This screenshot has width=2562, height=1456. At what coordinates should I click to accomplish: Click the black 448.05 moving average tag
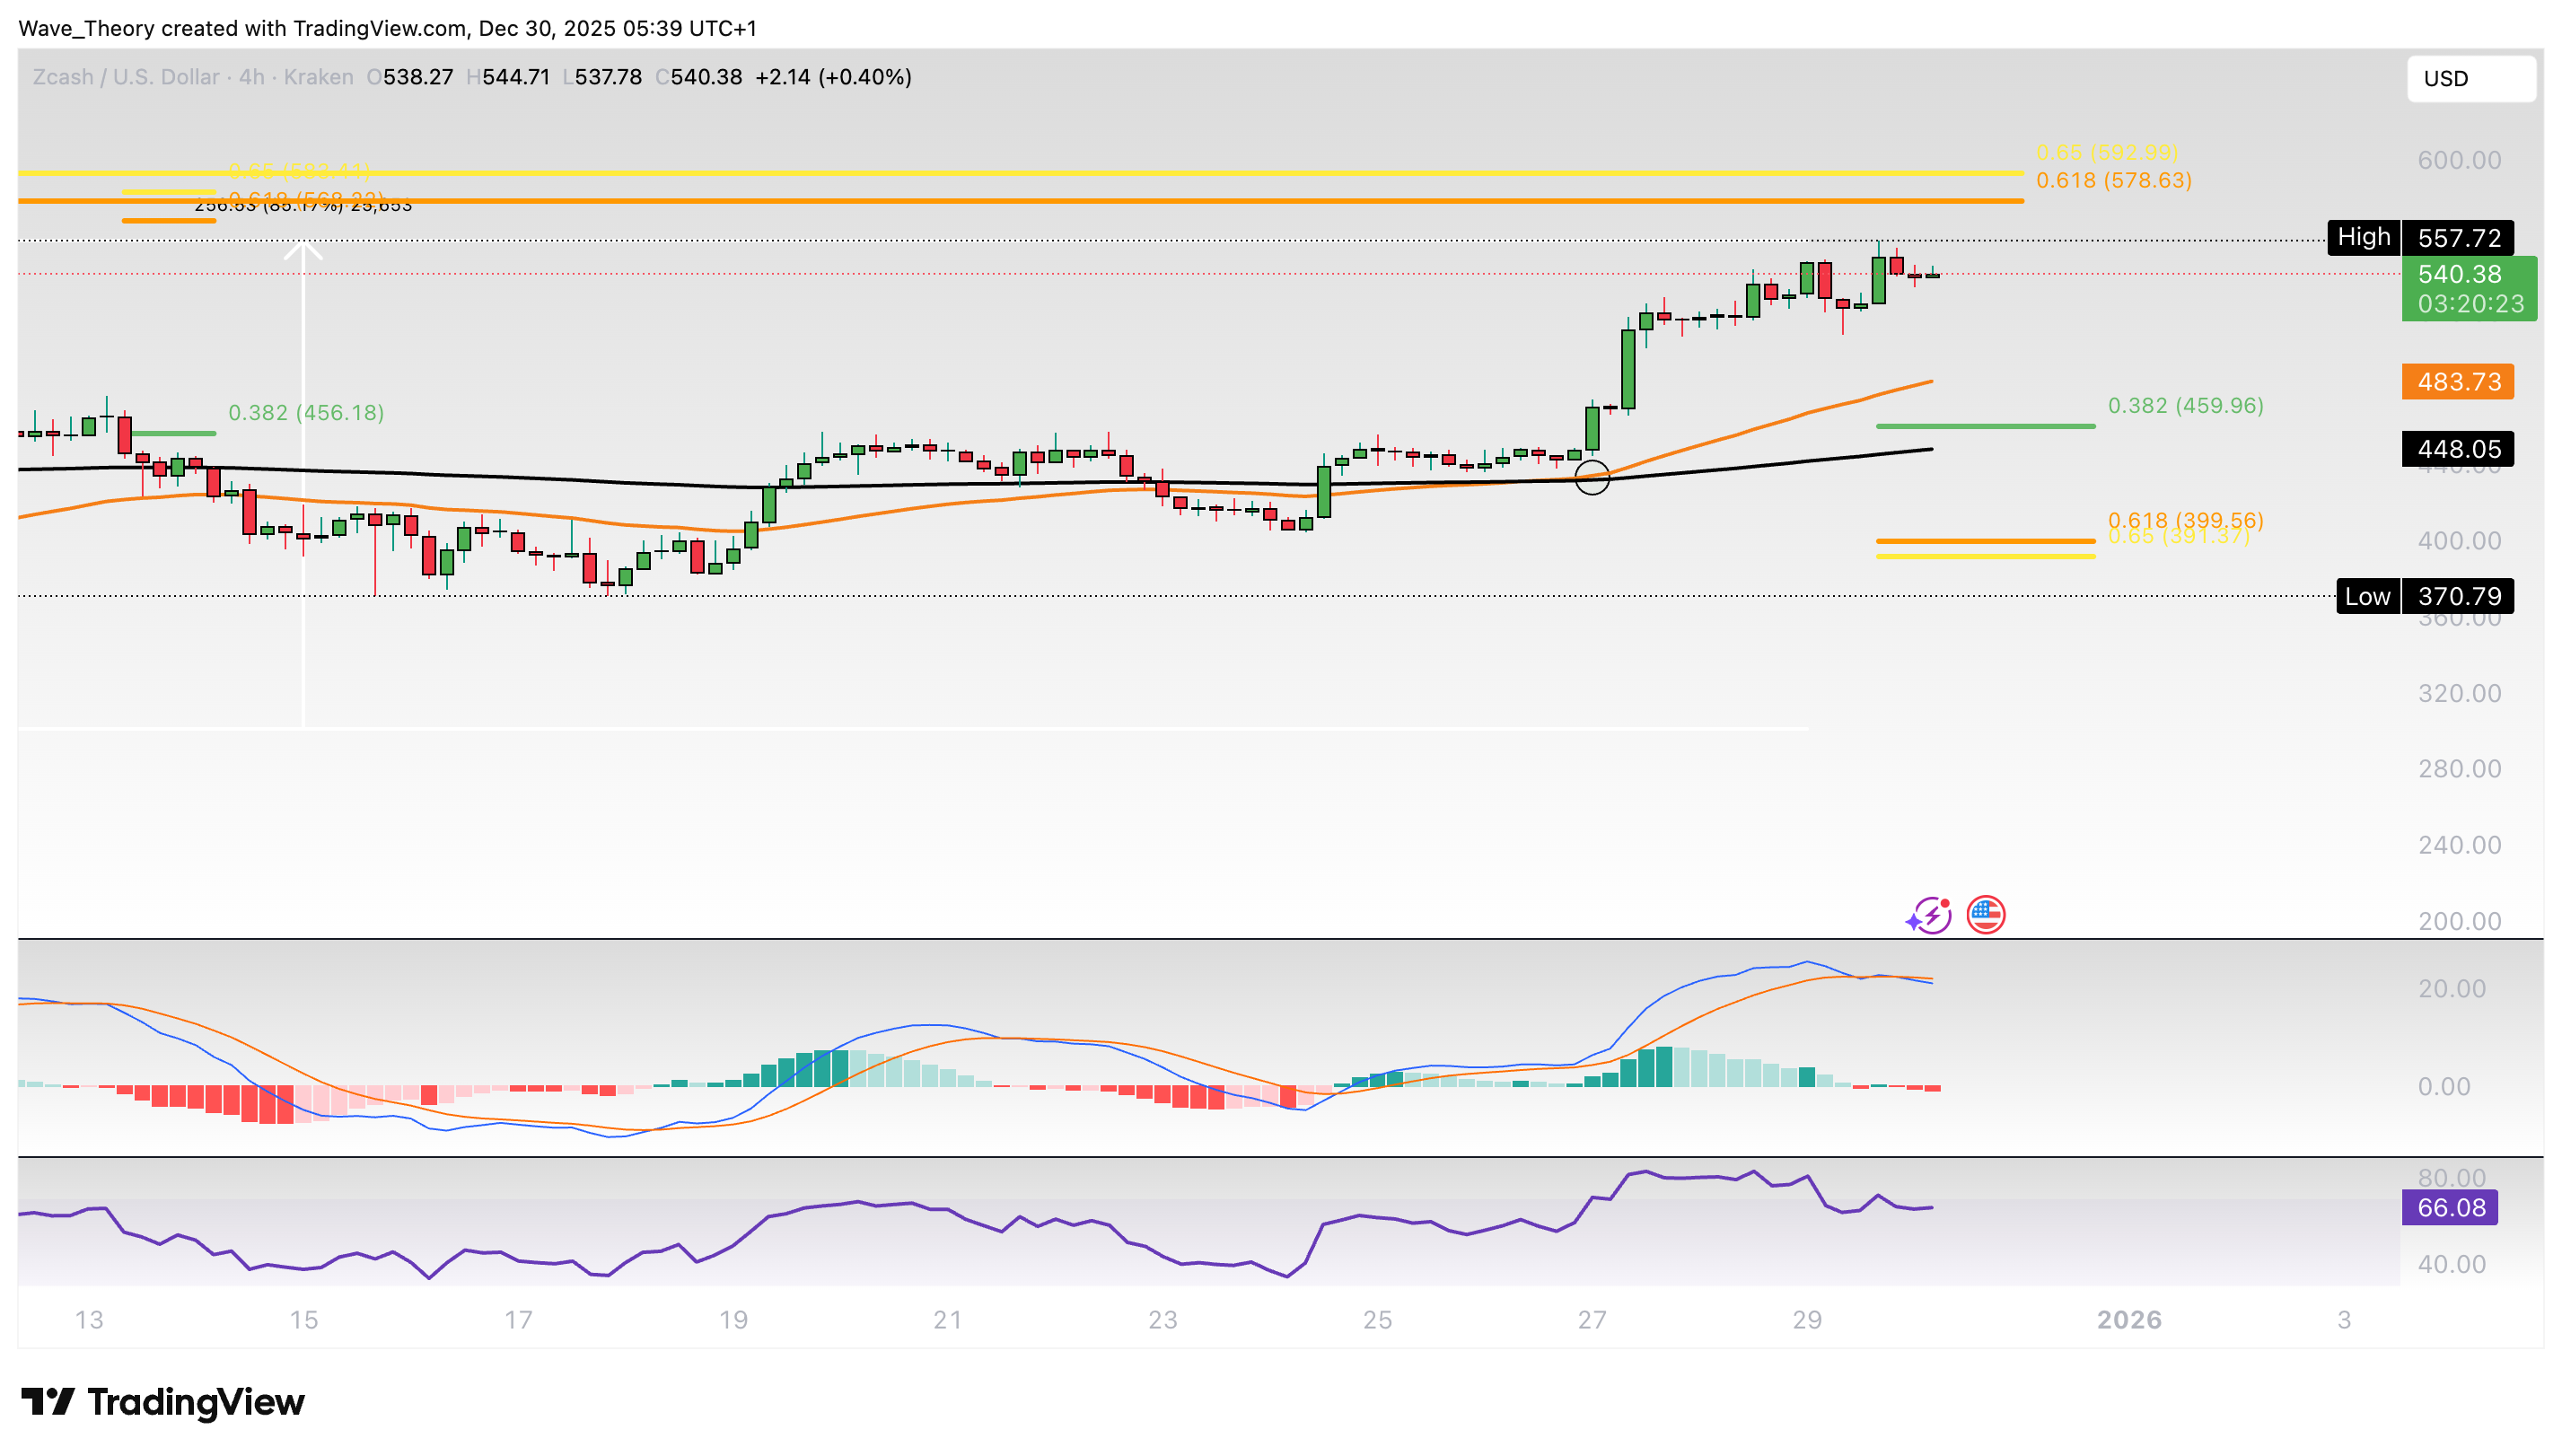[2457, 449]
